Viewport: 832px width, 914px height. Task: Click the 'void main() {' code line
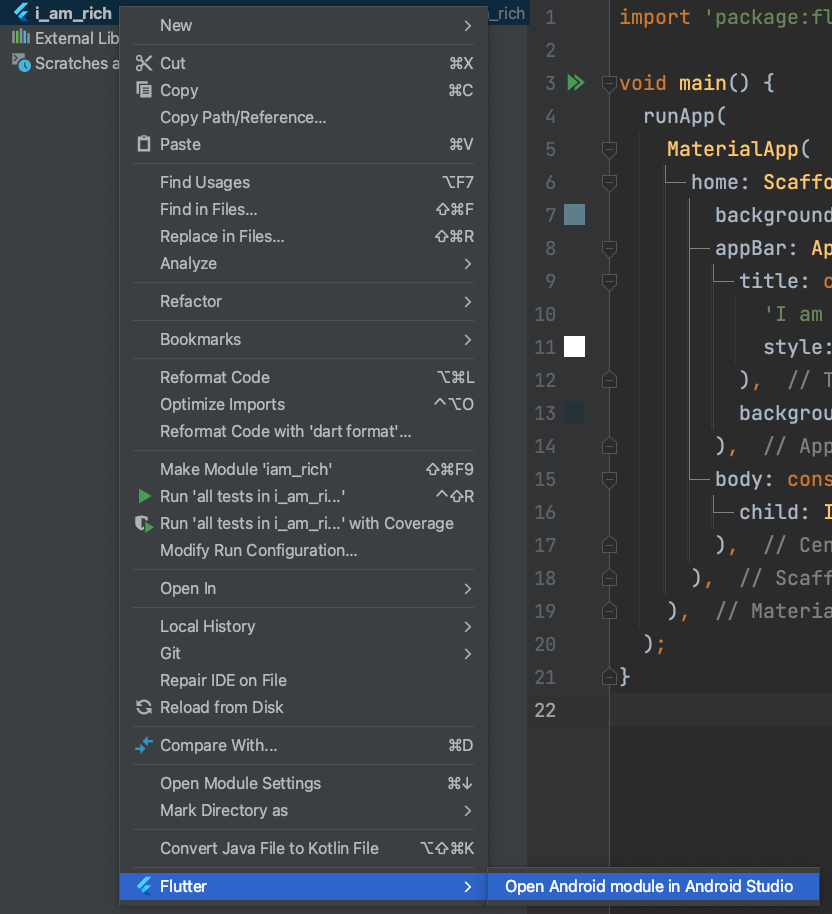click(697, 83)
